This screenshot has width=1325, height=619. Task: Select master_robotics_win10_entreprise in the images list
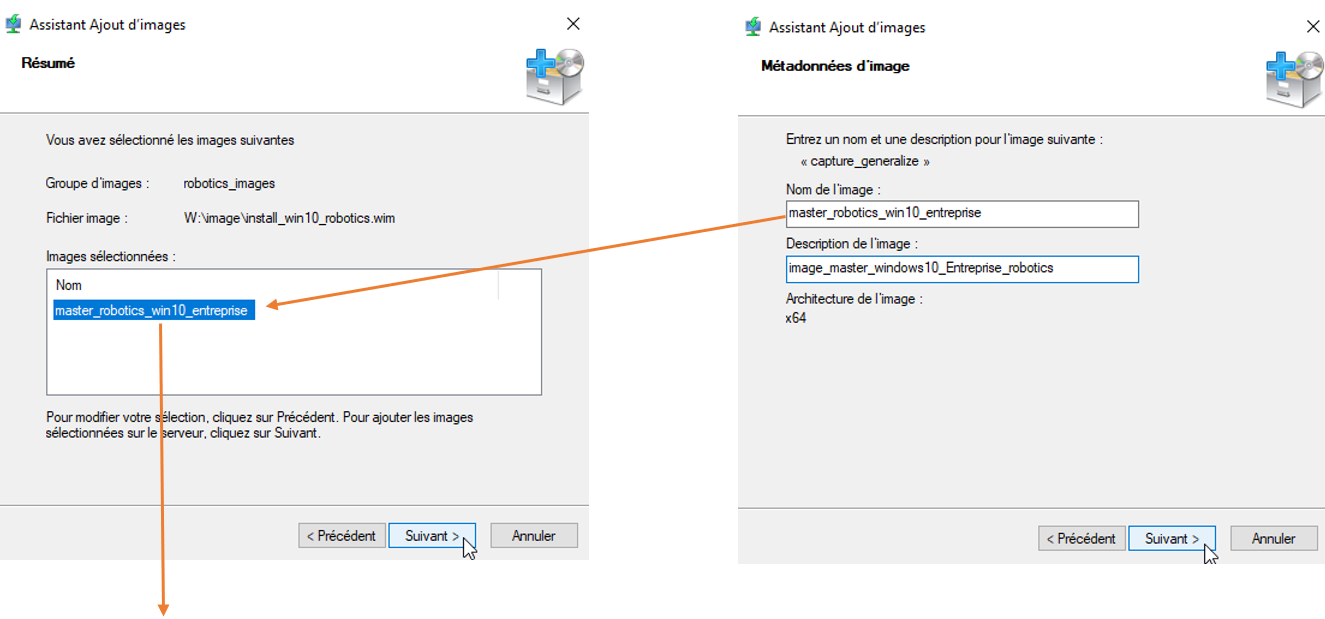(151, 310)
